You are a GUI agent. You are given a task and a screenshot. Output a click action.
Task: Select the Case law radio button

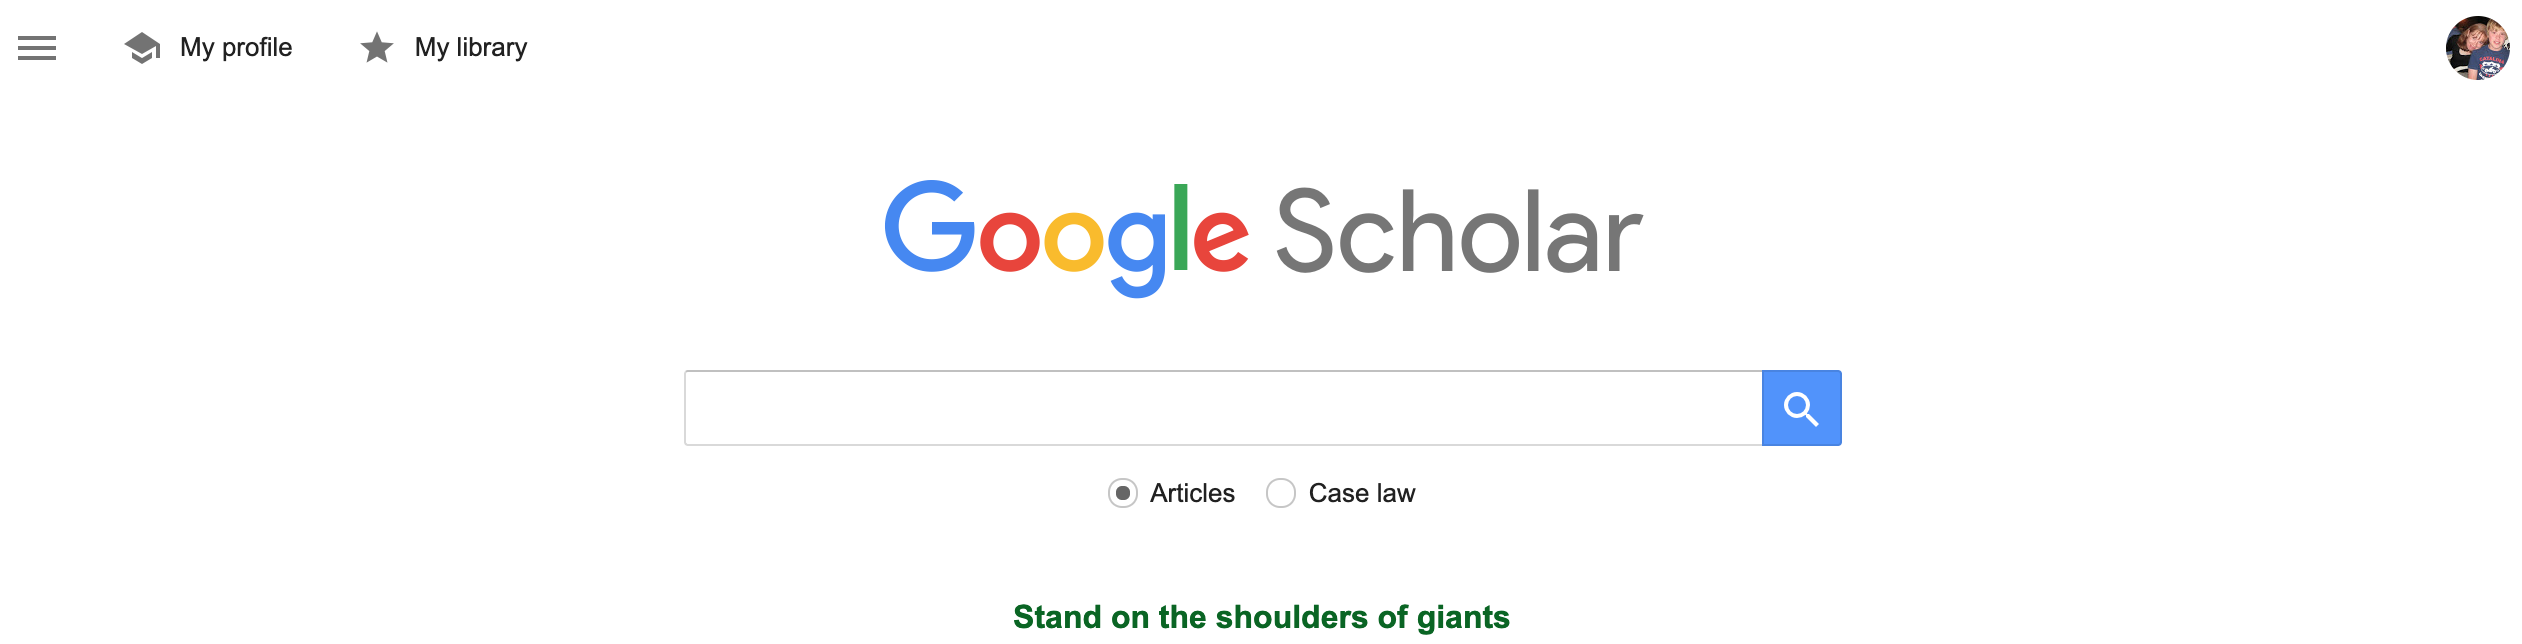pos(1280,493)
